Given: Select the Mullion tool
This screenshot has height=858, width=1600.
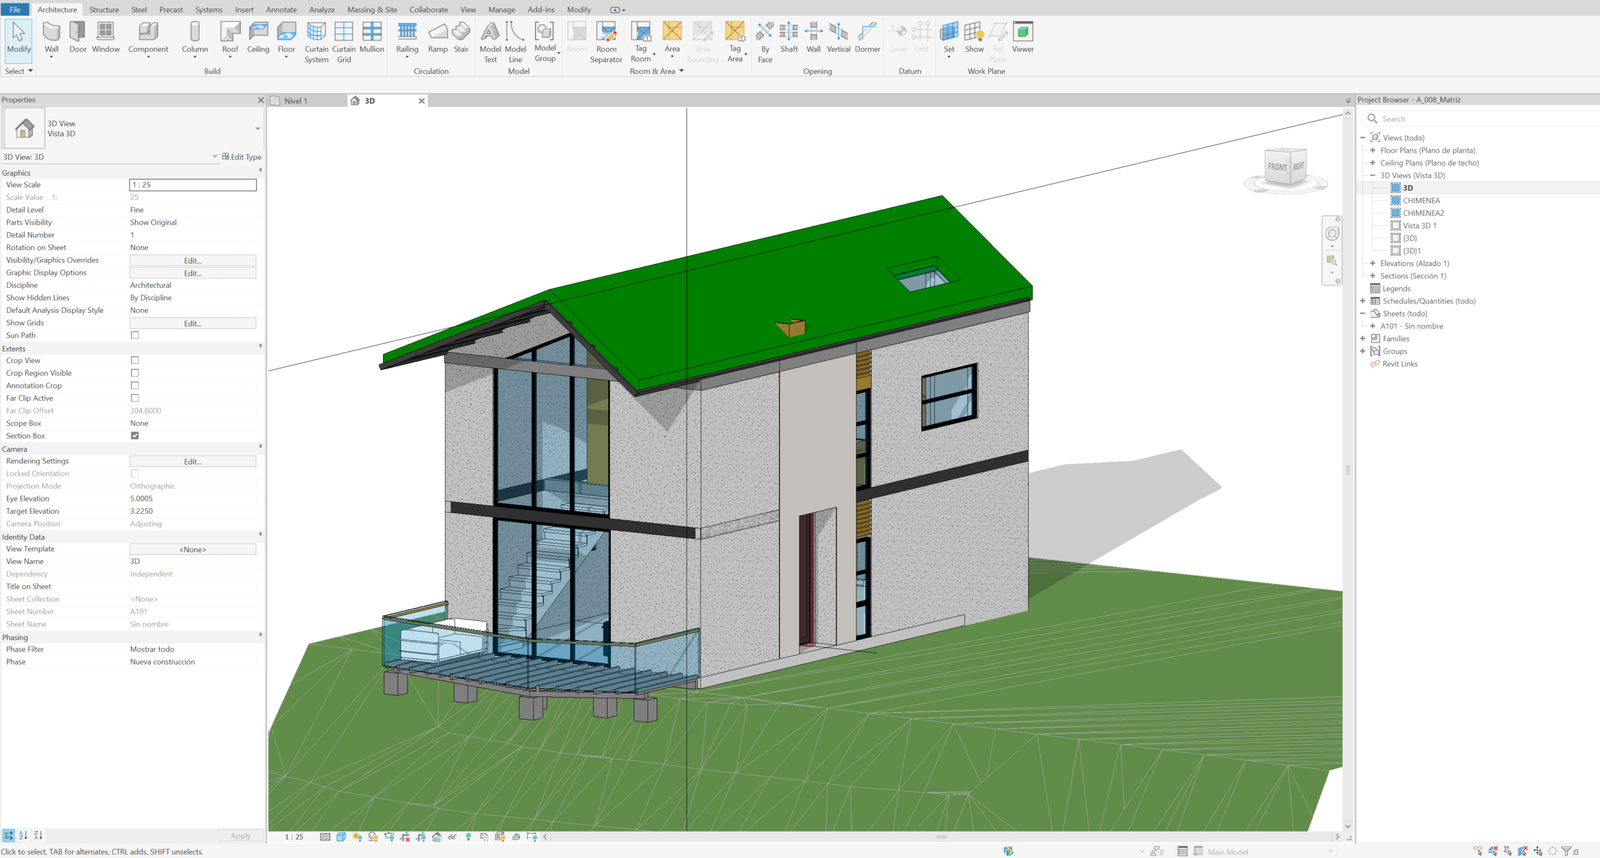Looking at the screenshot, I should coord(372,38).
